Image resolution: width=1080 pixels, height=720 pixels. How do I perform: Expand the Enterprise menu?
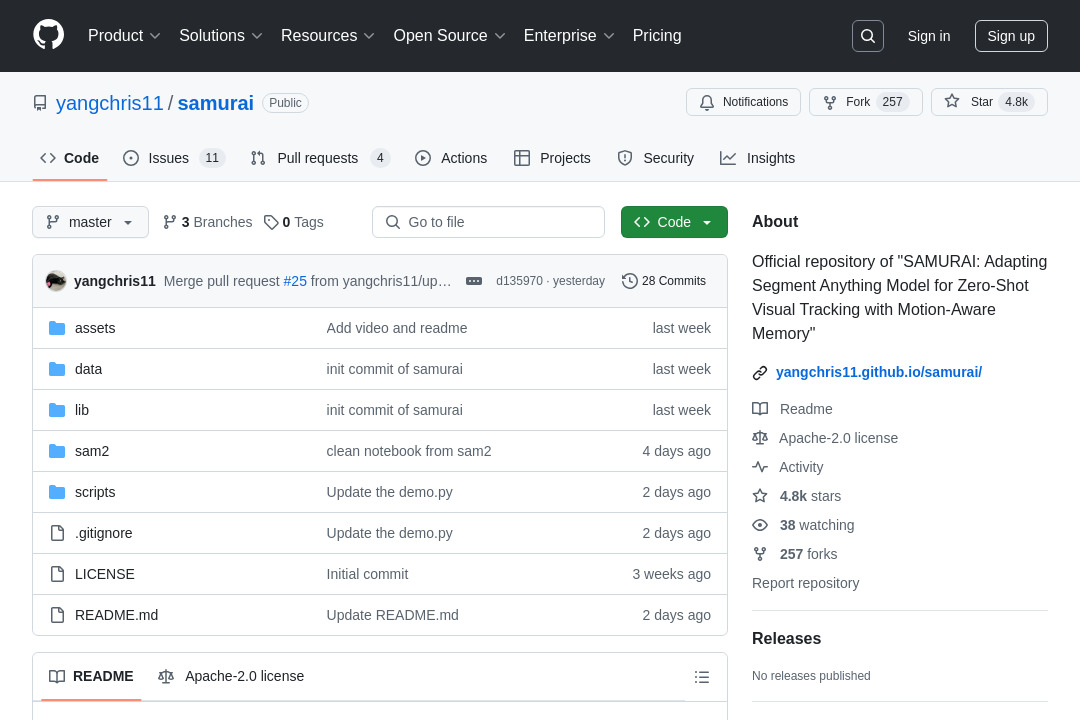[569, 36]
